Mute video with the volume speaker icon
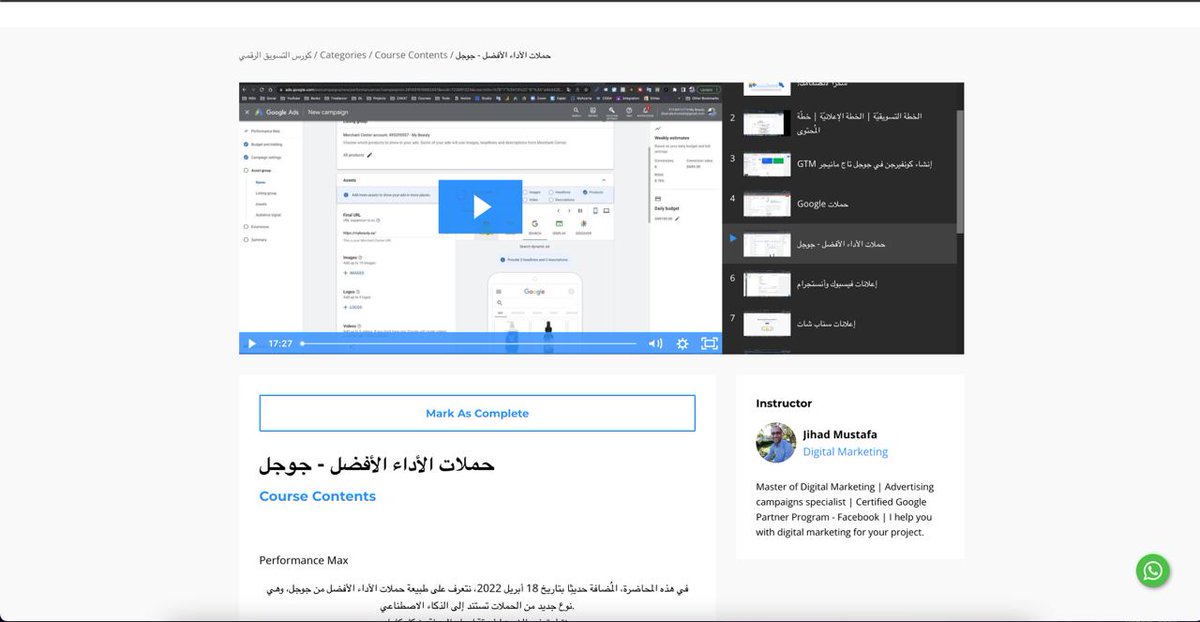Viewport: 1200px width, 622px height. pyautogui.click(x=655, y=344)
